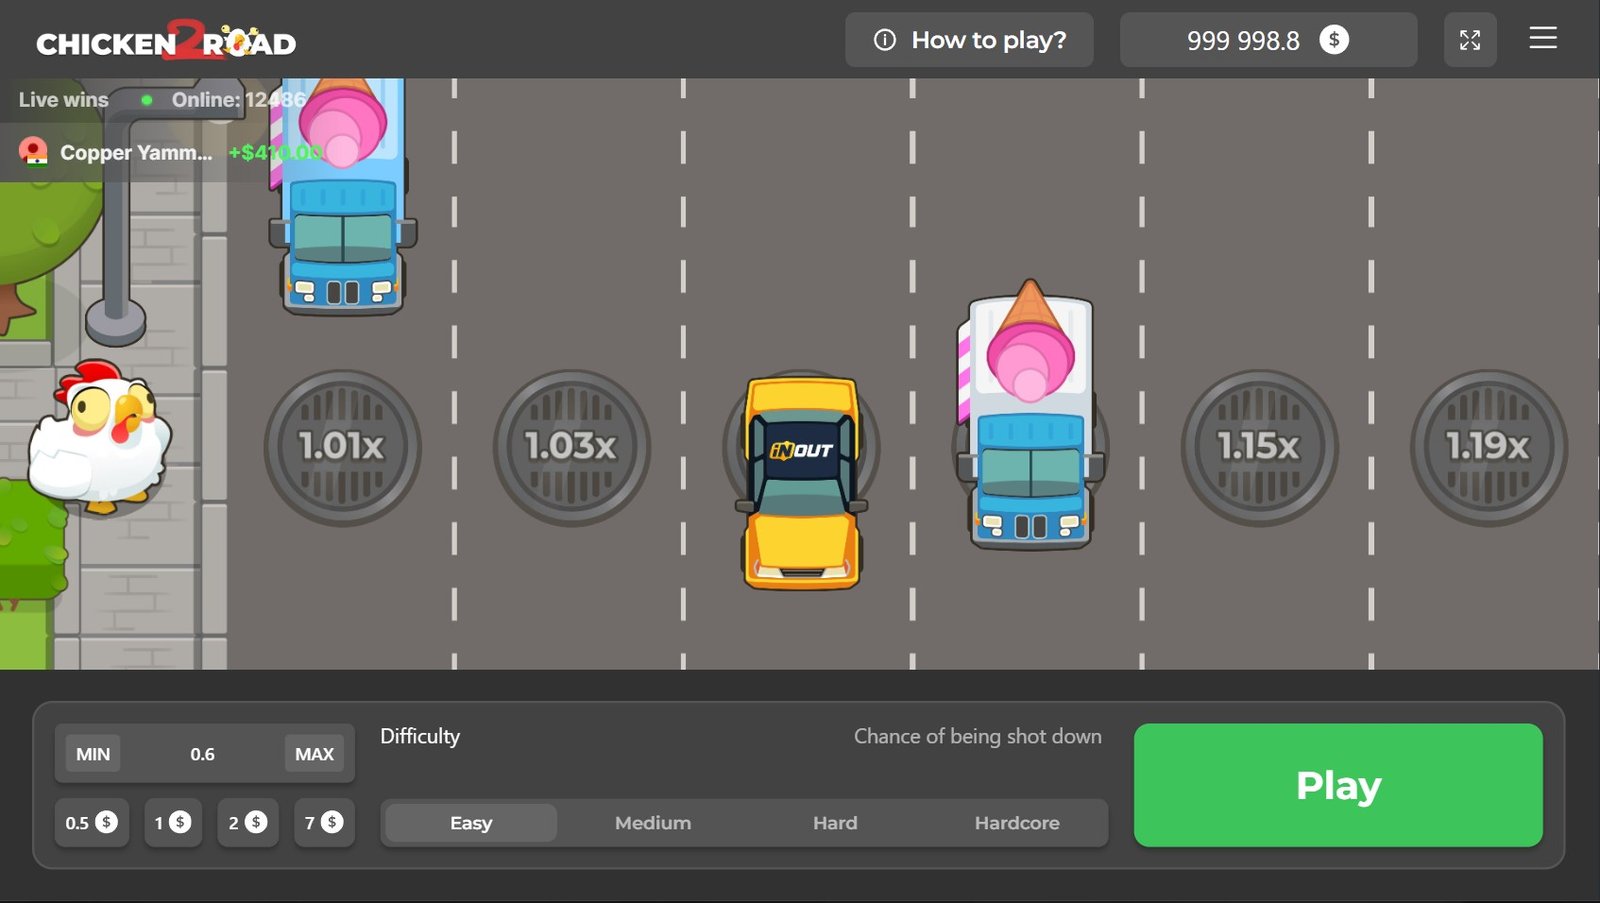The image size is (1600, 903).
Task: Set bet to MIN
Action: [x=93, y=754]
